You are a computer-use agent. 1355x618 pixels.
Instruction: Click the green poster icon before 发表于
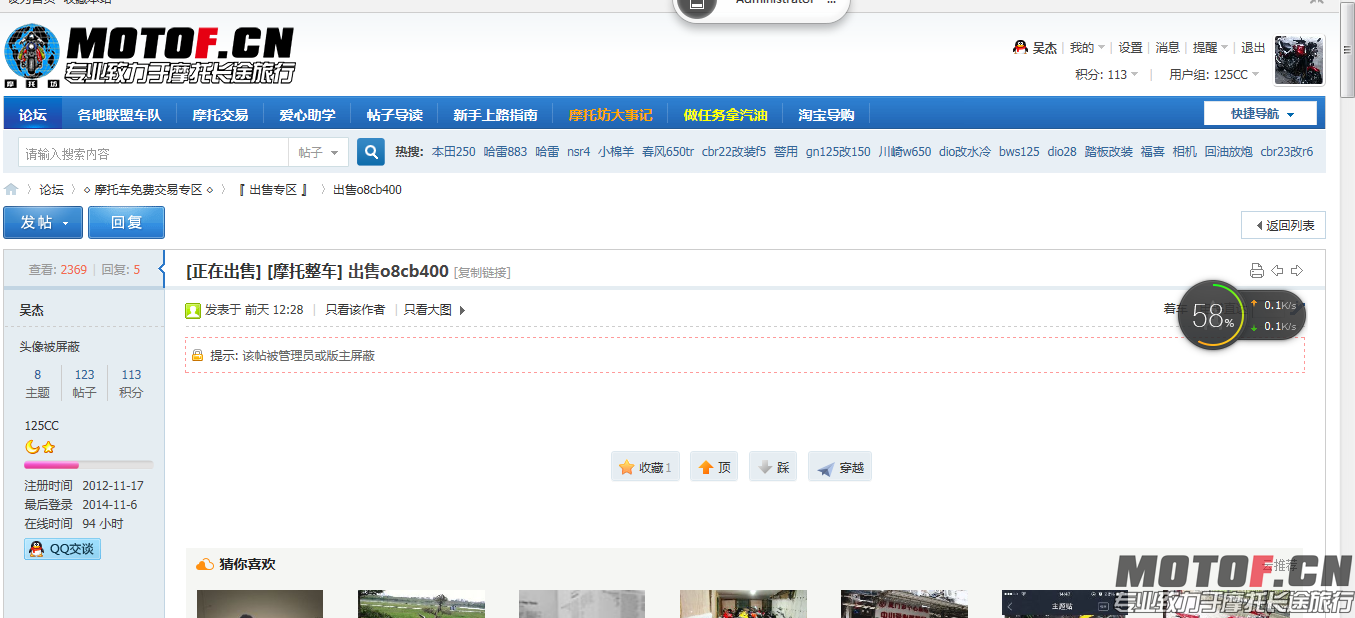pos(193,310)
